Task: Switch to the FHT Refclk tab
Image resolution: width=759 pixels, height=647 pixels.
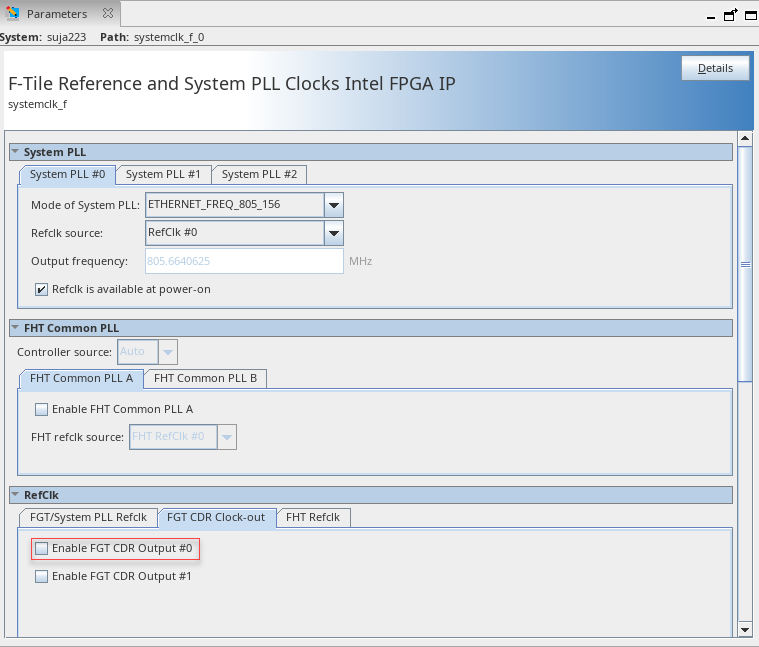Action: (x=313, y=517)
